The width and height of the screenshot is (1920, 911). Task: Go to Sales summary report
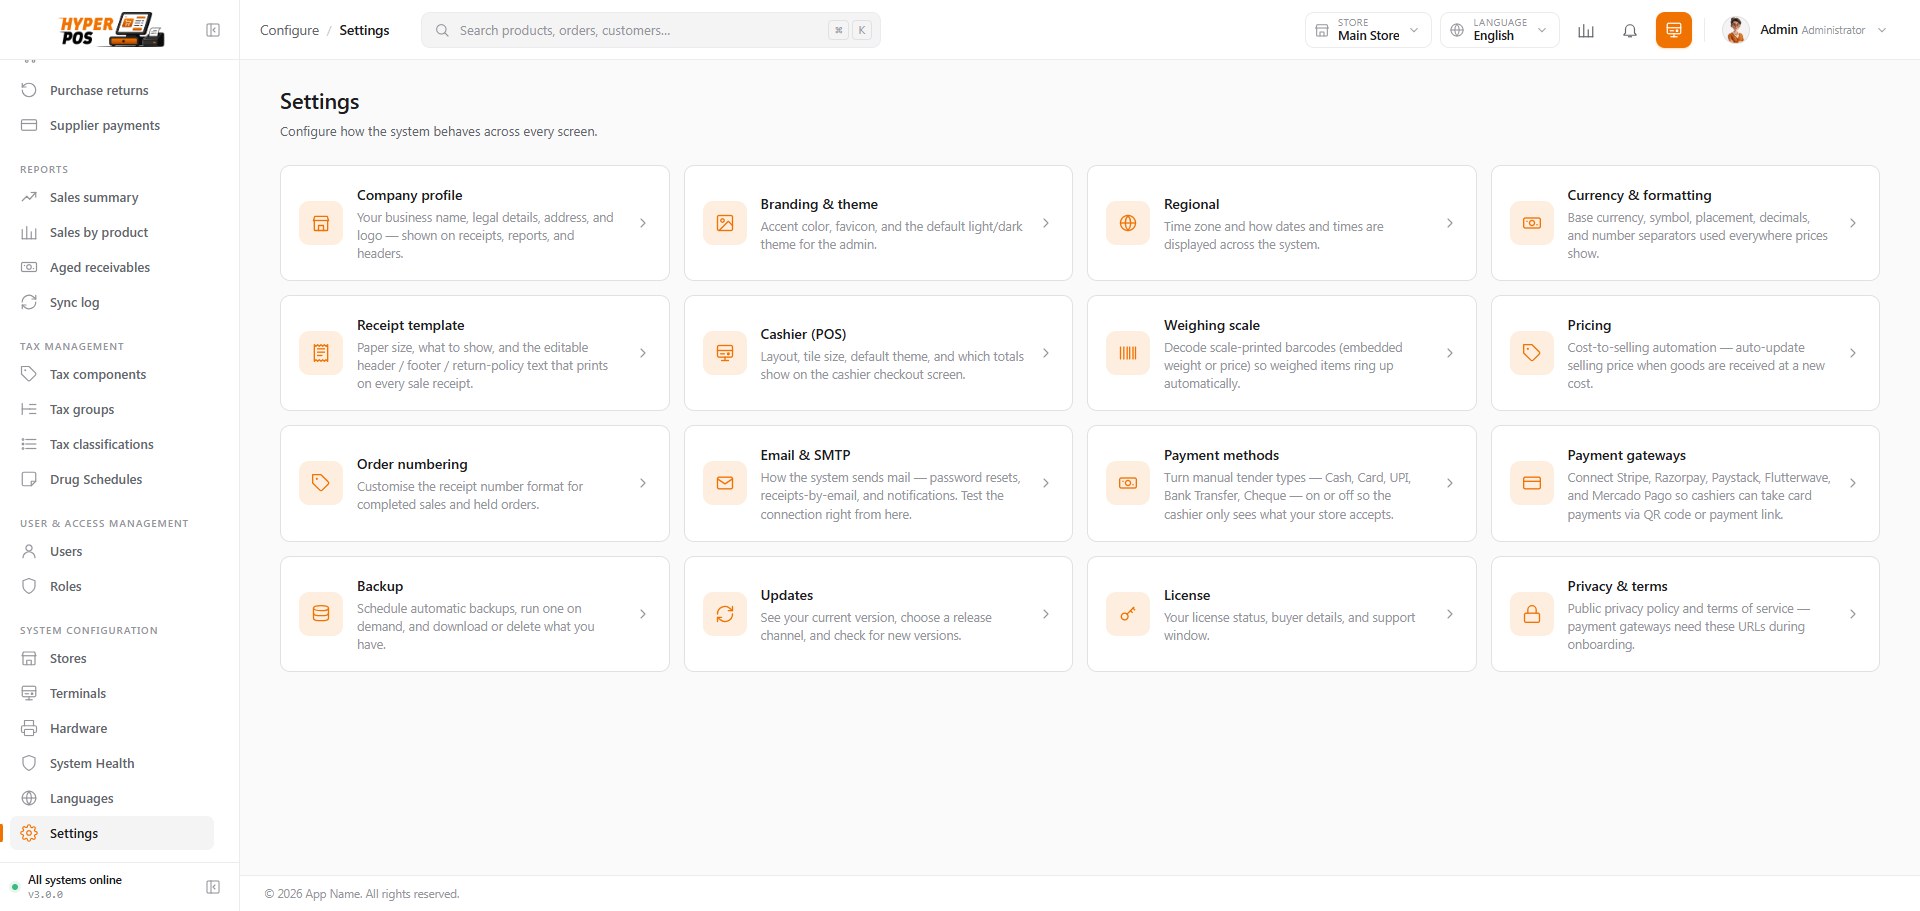(112, 197)
